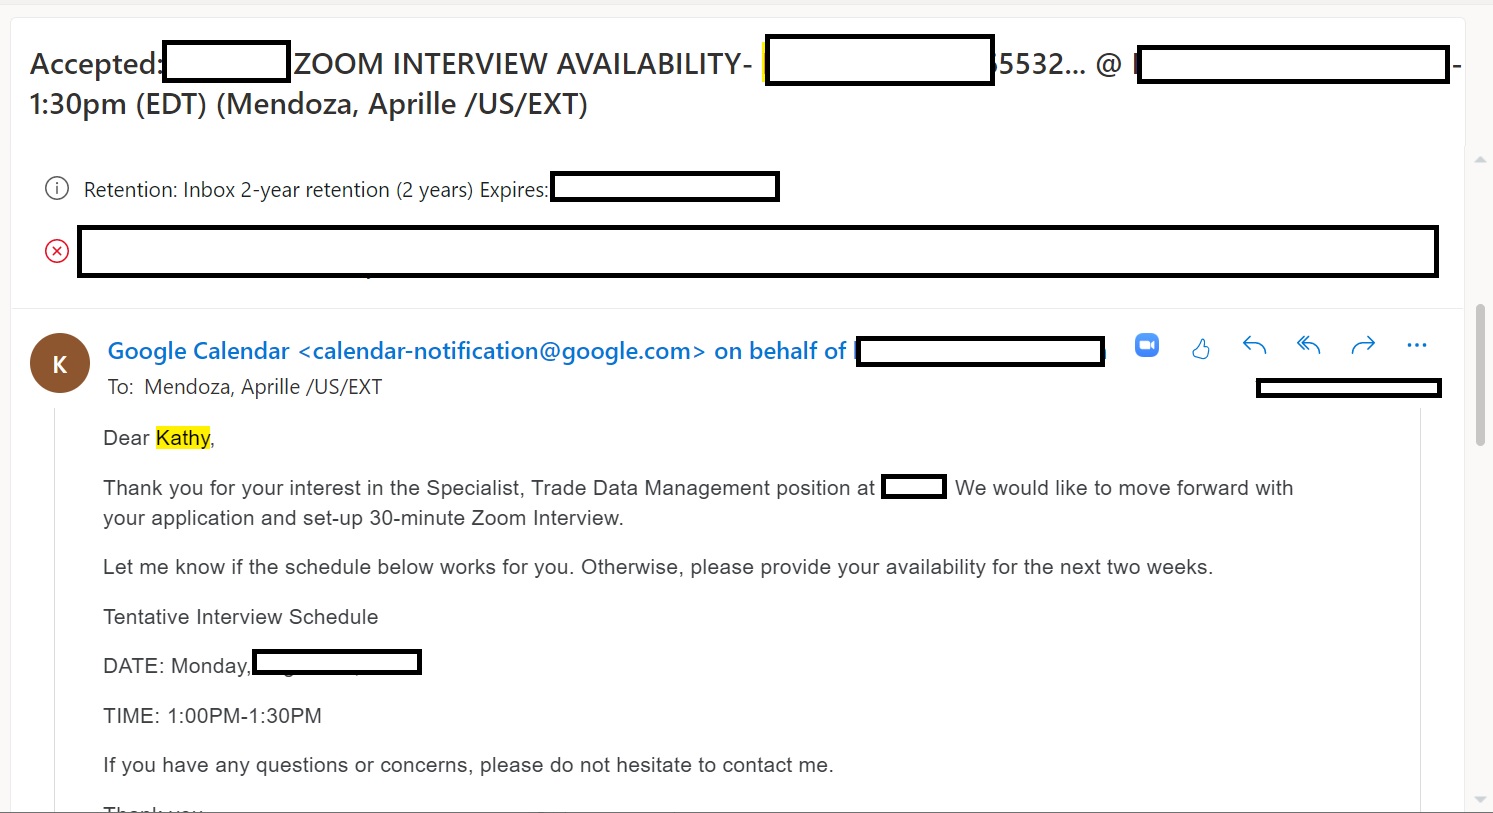1493x813 pixels.
Task: Click the info icon beside Retention
Action: [x=57, y=189]
